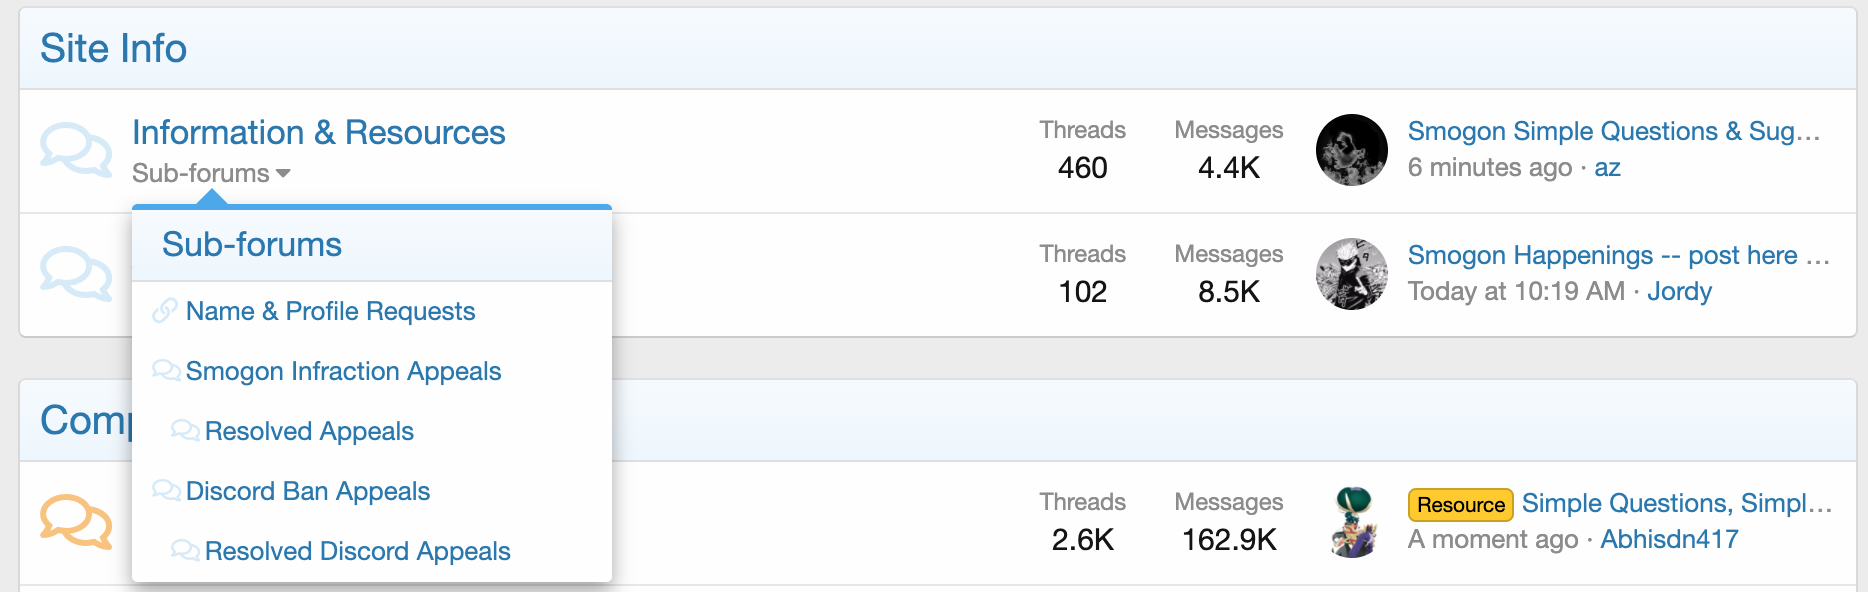Image resolution: width=1868 pixels, height=592 pixels.
Task: Open Smogon Infraction Appeals sub-forum
Action: 343,371
